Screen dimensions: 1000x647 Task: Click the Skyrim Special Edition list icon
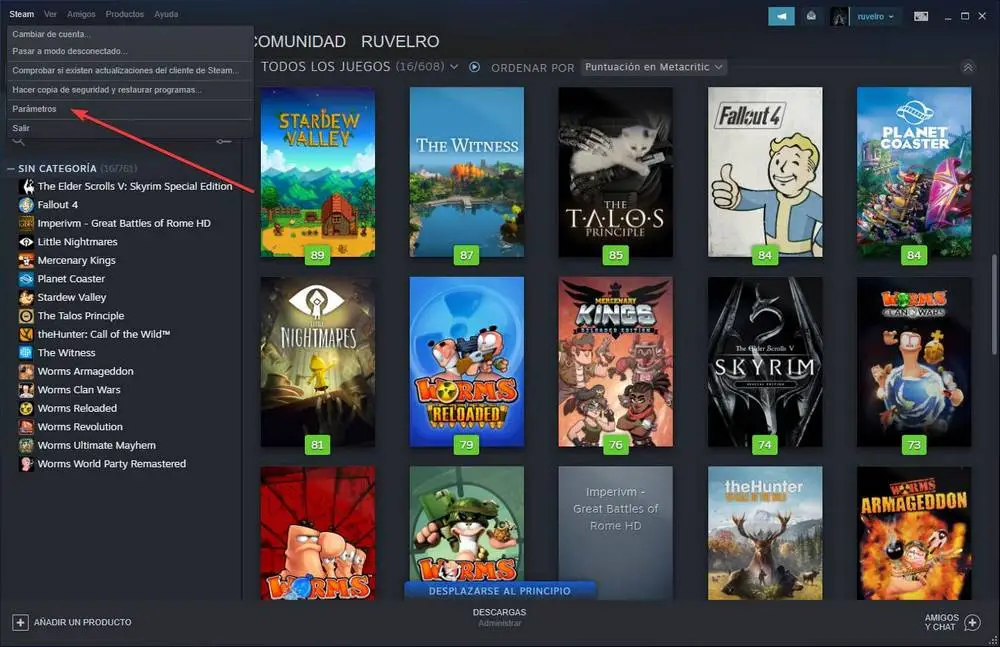coord(27,186)
